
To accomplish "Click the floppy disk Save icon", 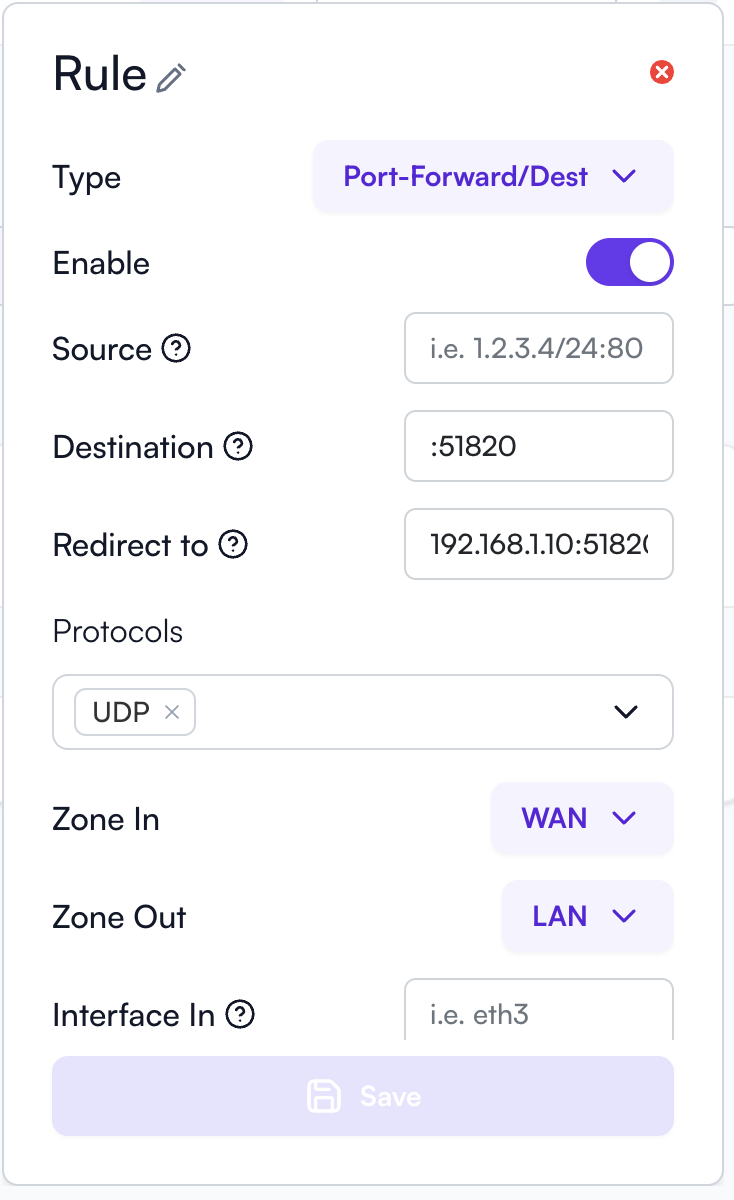I will coord(324,1096).
